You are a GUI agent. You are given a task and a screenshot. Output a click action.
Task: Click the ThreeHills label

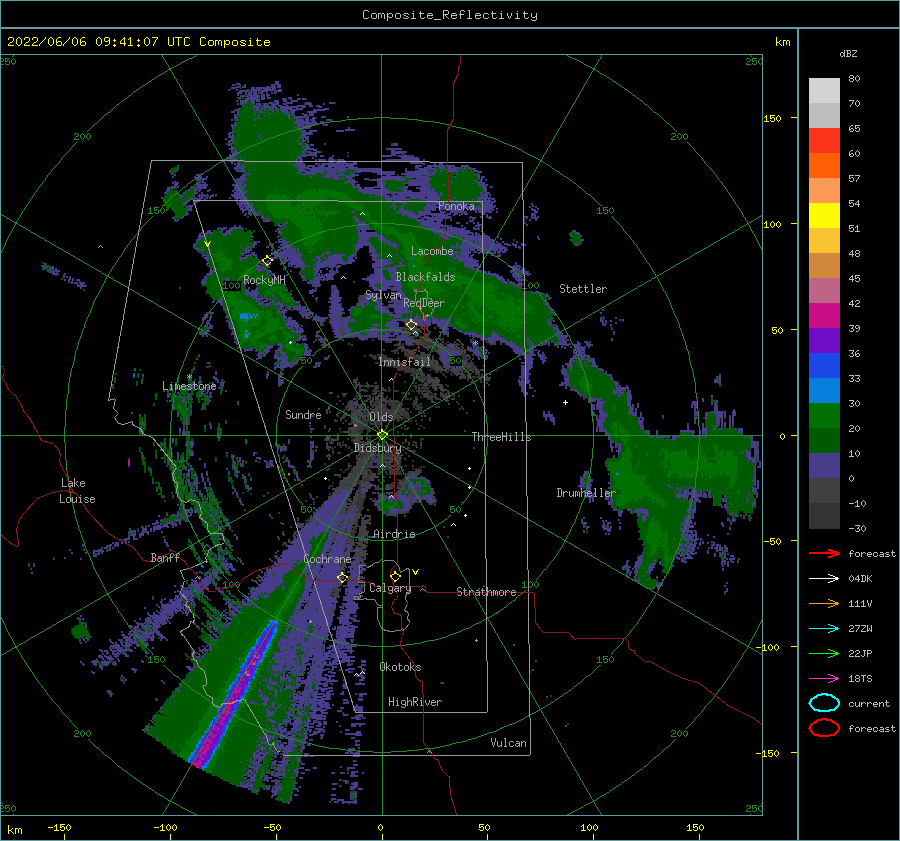pyautogui.click(x=501, y=437)
